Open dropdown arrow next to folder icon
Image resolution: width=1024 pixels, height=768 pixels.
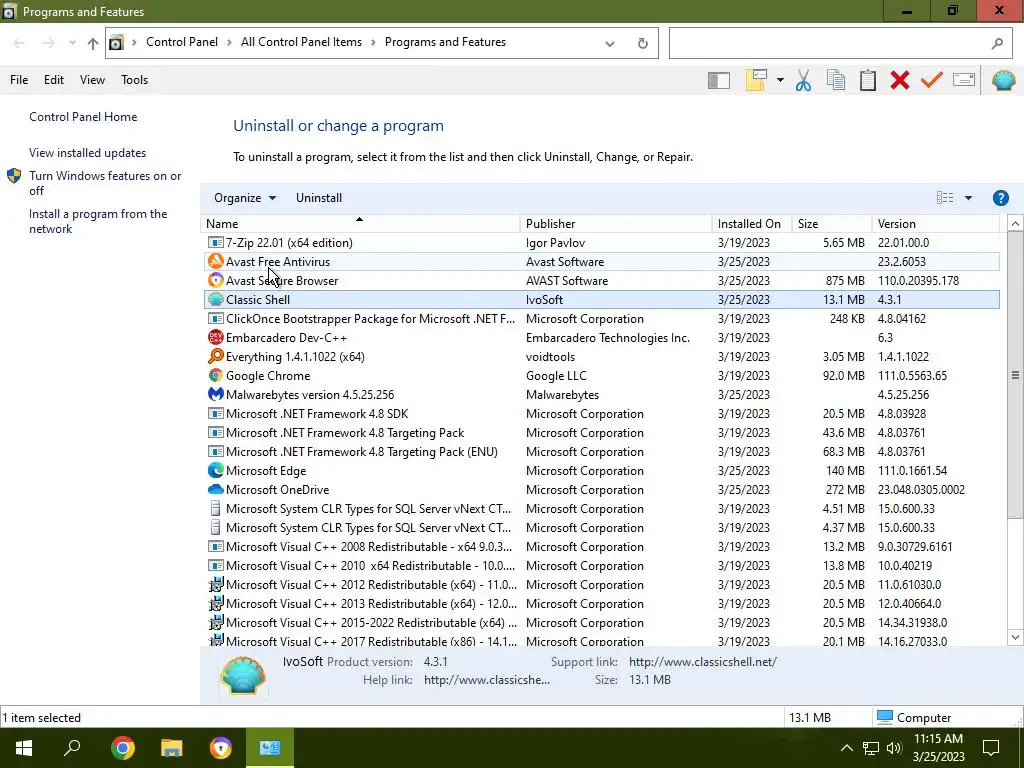click(x=780, y=80)
